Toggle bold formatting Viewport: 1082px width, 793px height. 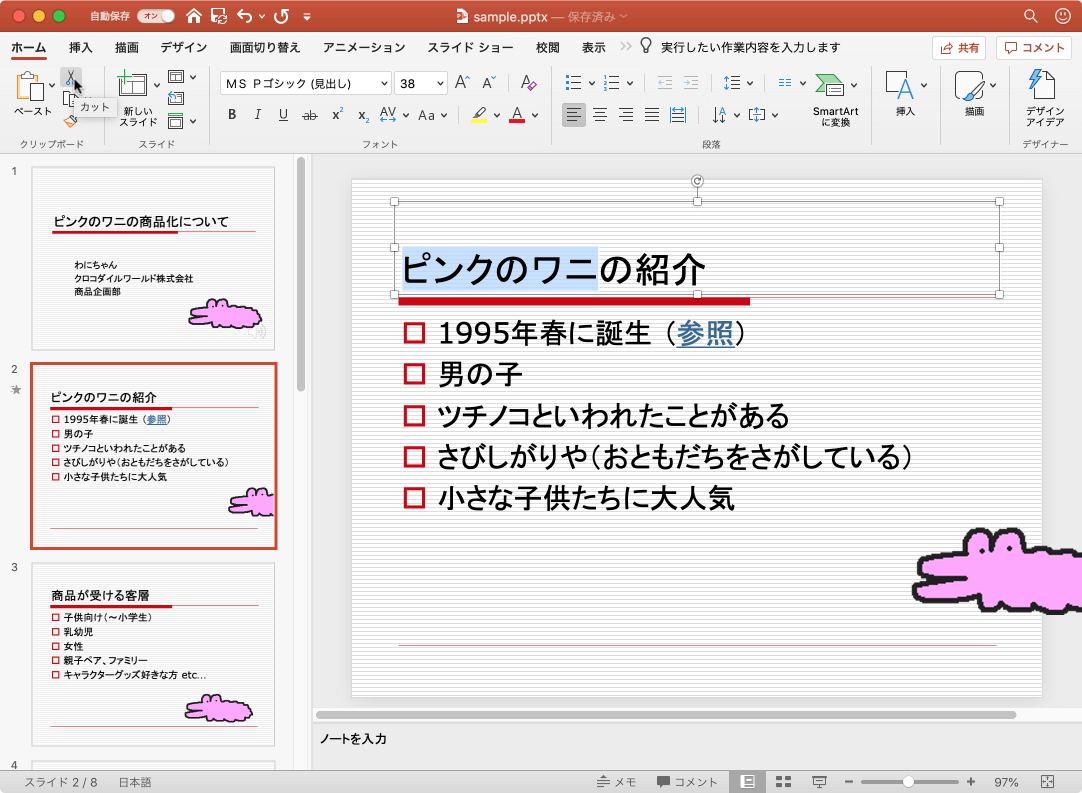232,115
